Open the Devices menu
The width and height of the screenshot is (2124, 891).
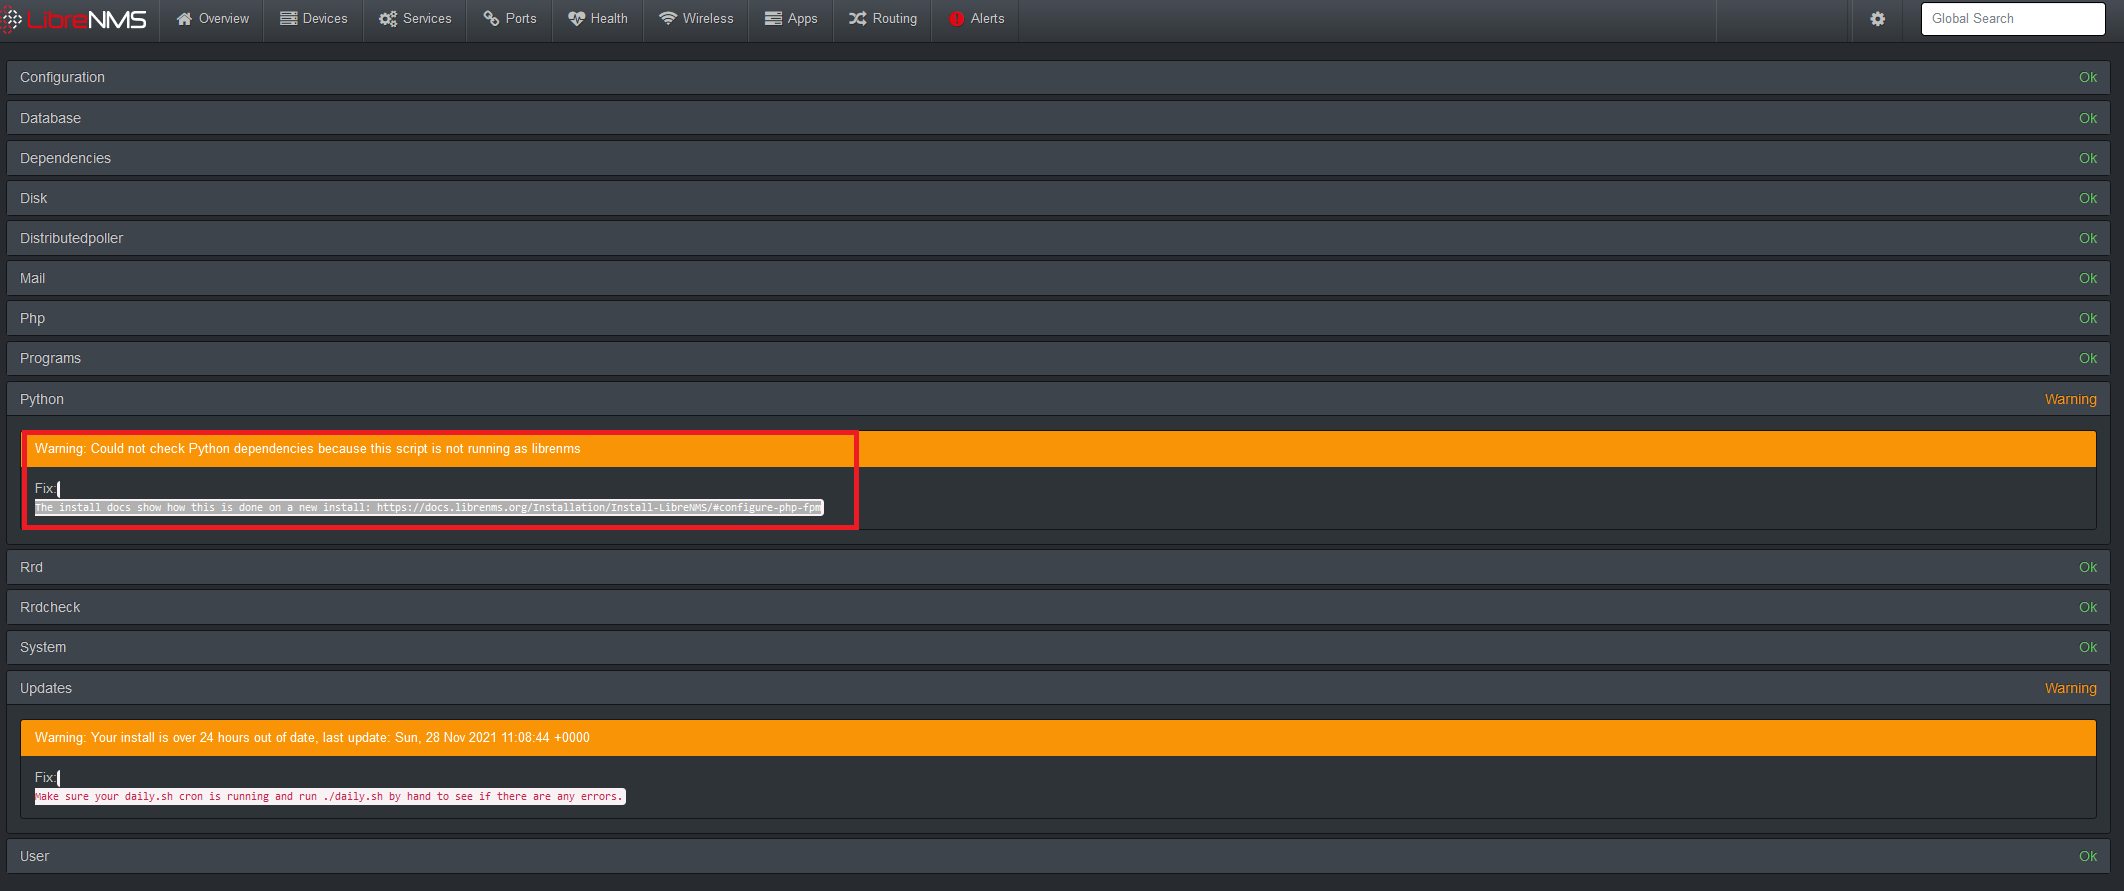tap(314, 19)
